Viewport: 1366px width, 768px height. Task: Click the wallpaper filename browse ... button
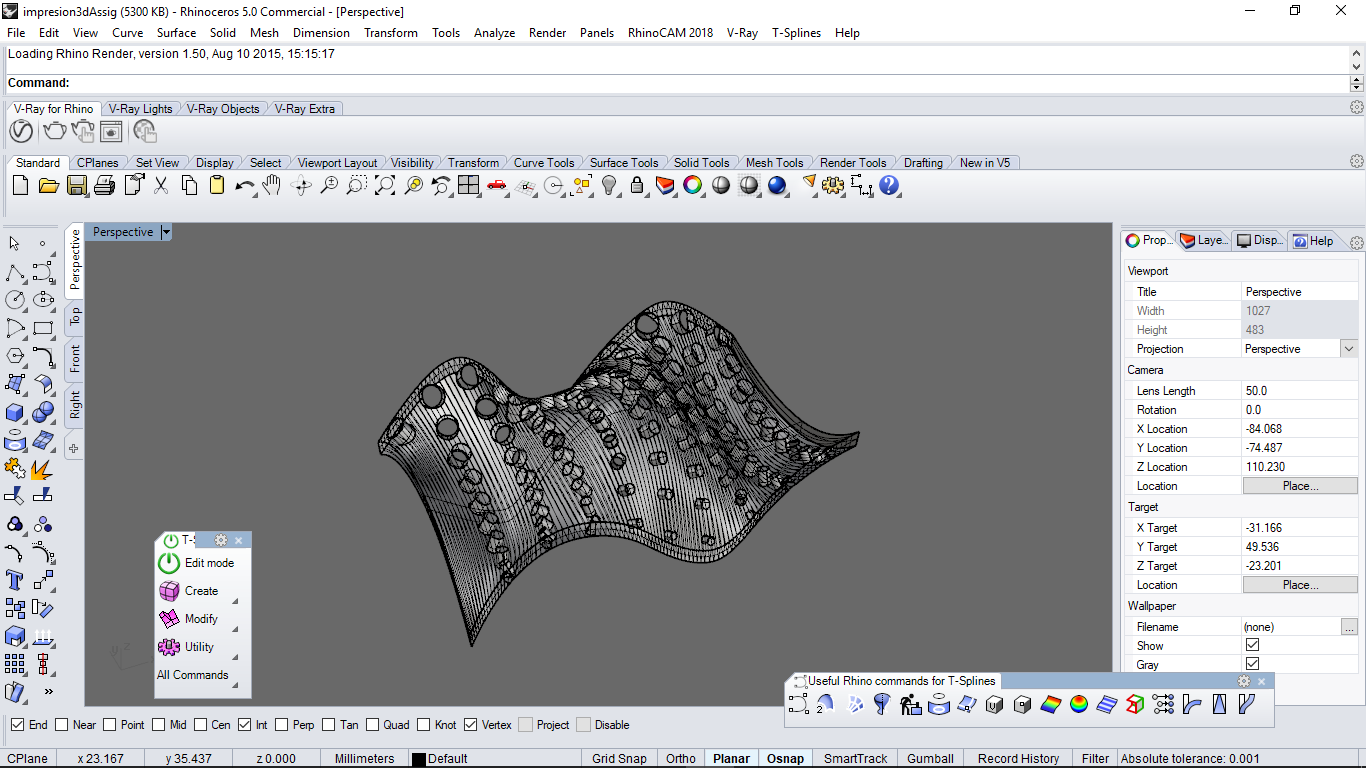click(1350, 627)
